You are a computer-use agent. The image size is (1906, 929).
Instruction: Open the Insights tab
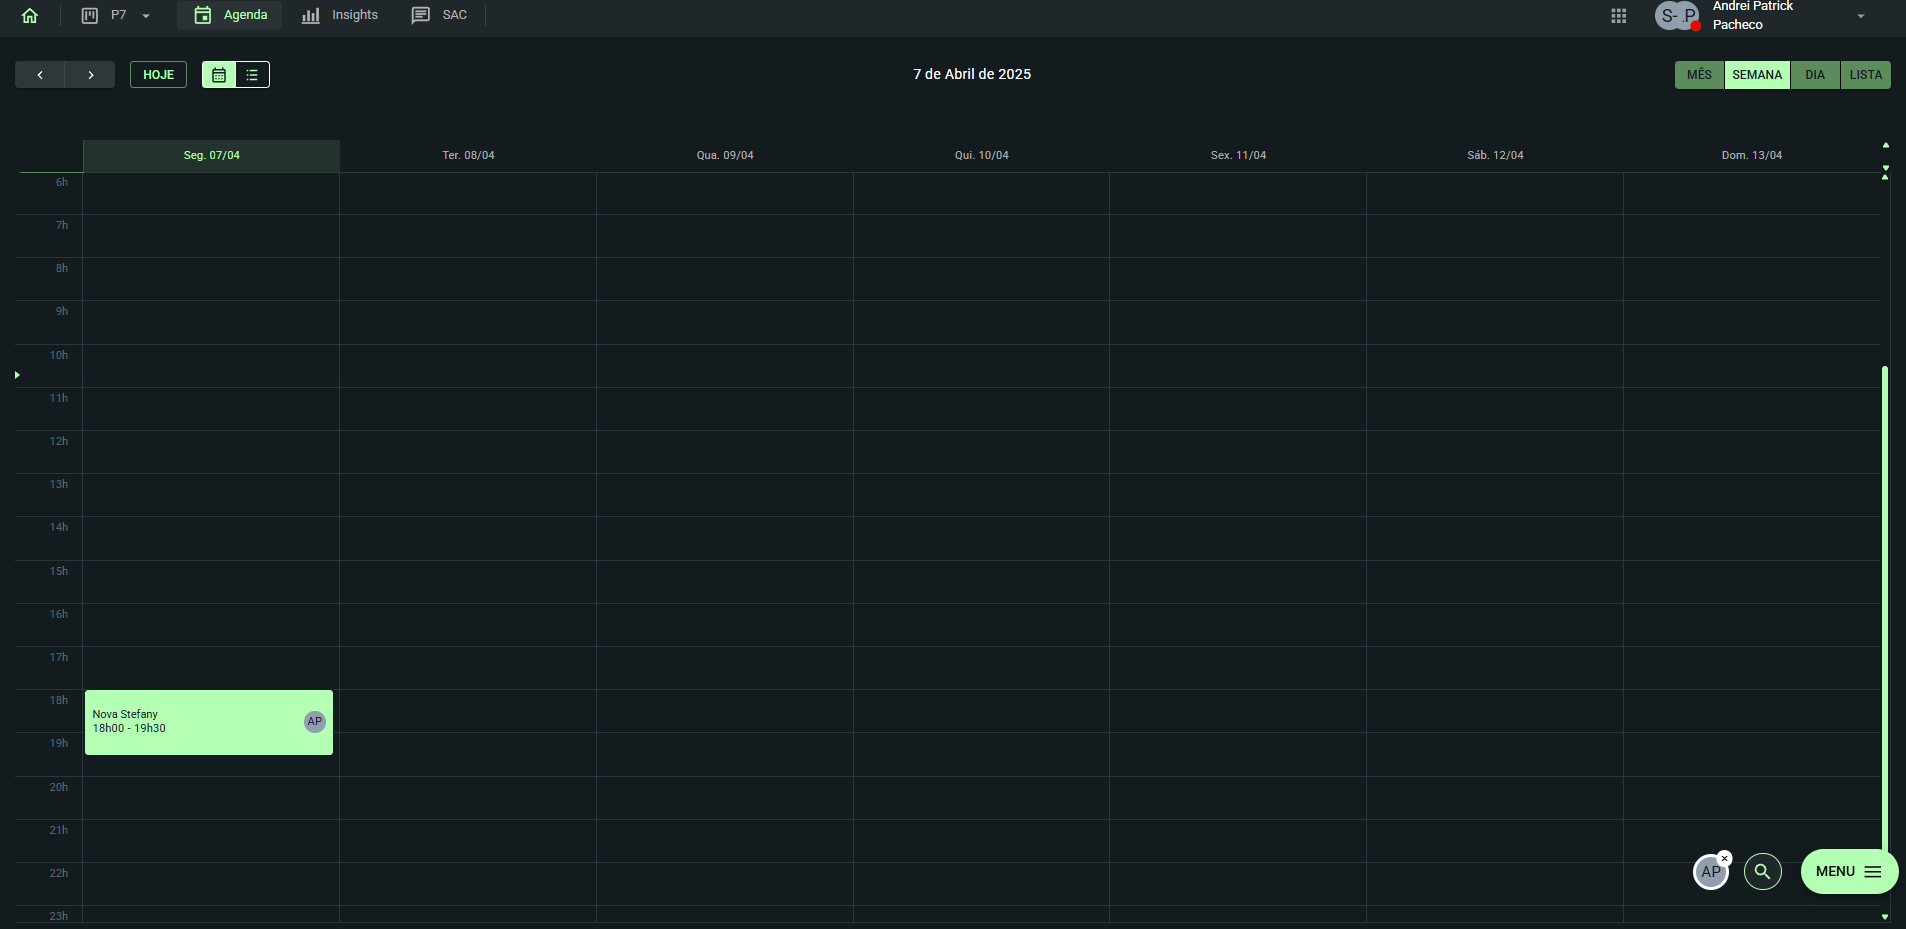tap(340, 15)
